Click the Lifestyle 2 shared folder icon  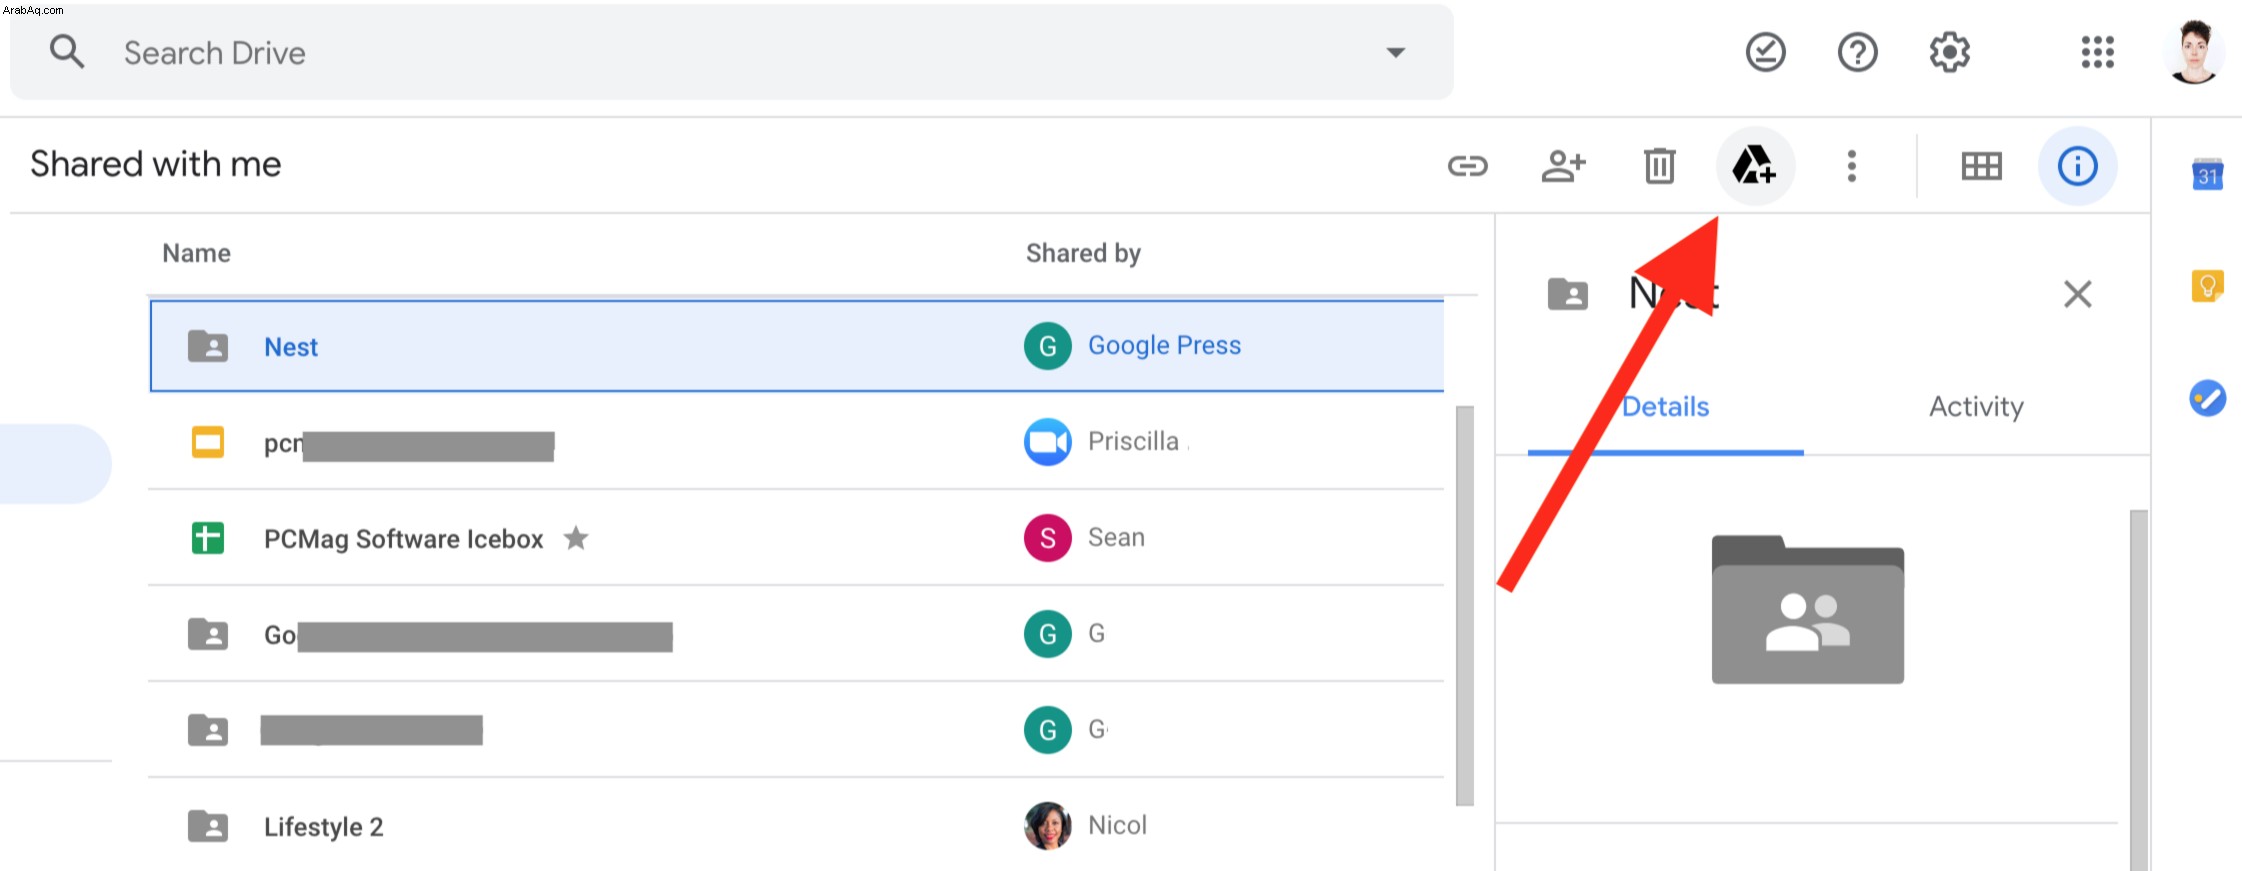point(208,826)
